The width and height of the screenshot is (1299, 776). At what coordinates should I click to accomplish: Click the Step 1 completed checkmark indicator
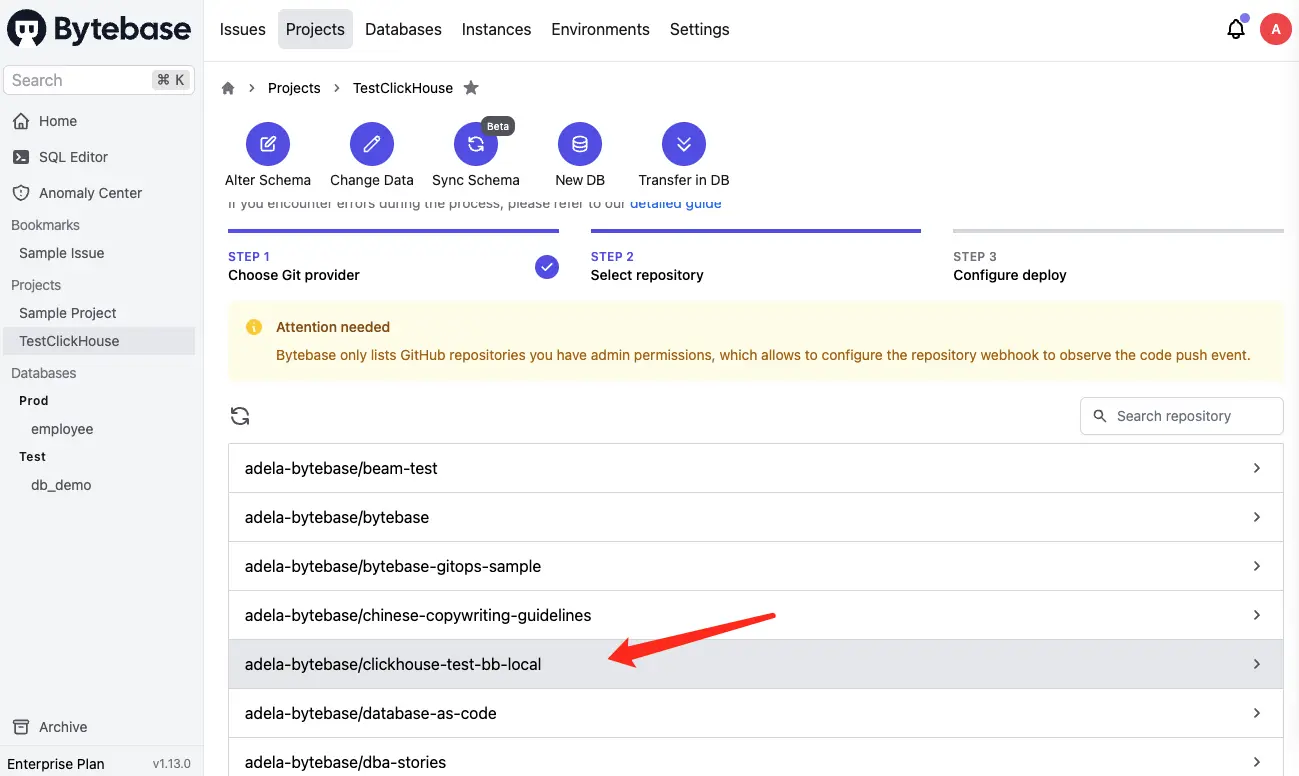point(546,267)
